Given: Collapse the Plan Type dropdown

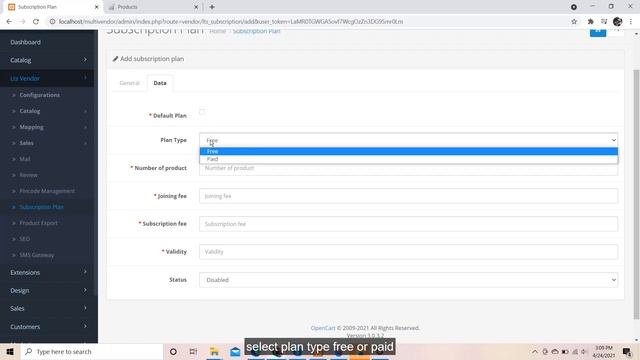Looking at the screenshot, I should [409, 140].
